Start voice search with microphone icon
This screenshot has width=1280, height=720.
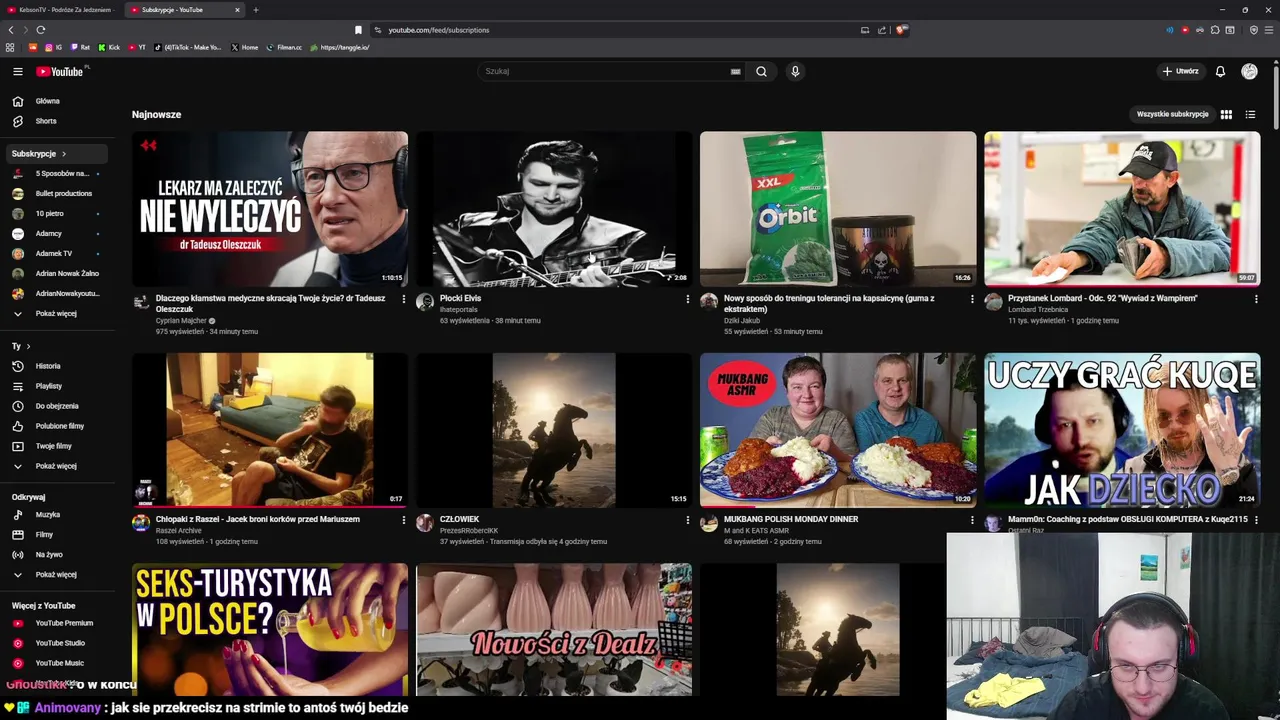pyautogui.click(x=795, y=71)
